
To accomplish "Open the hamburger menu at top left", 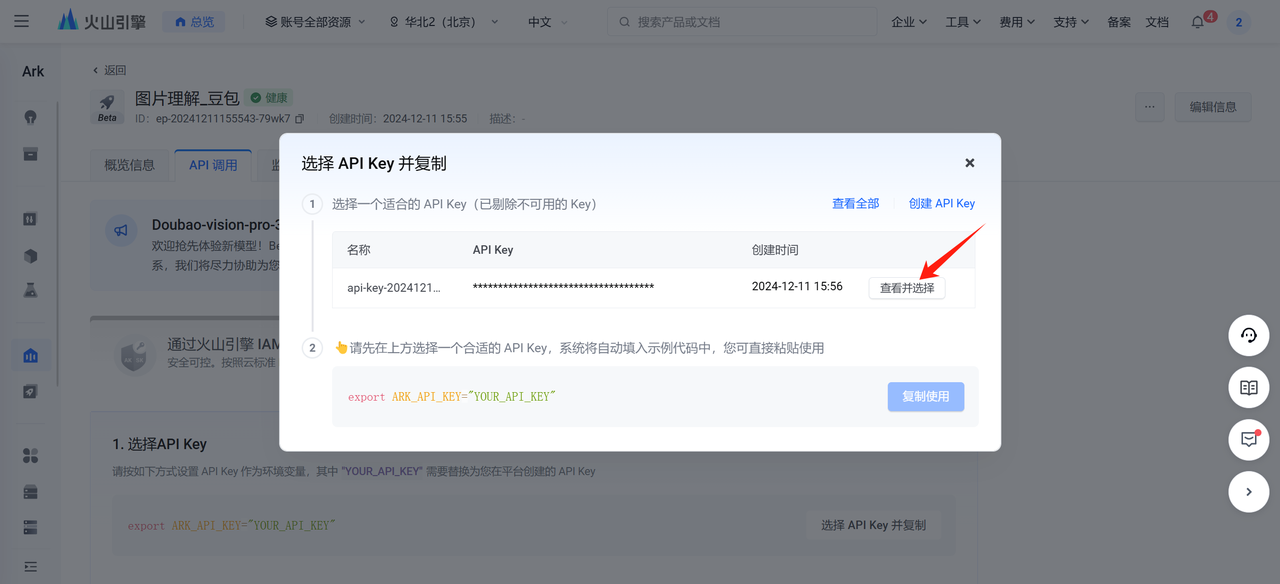I will (22, 21).
